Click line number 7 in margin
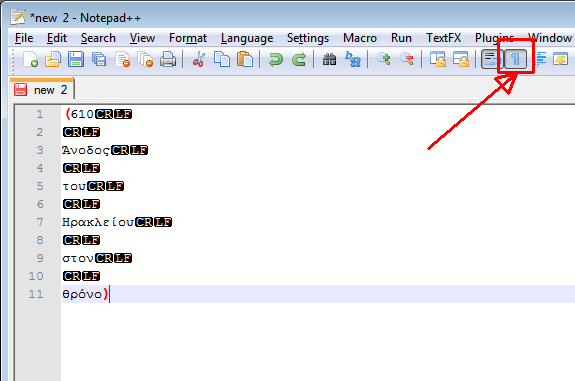The image size is (575, 381). pyautogui.click(x=40, y=222)
